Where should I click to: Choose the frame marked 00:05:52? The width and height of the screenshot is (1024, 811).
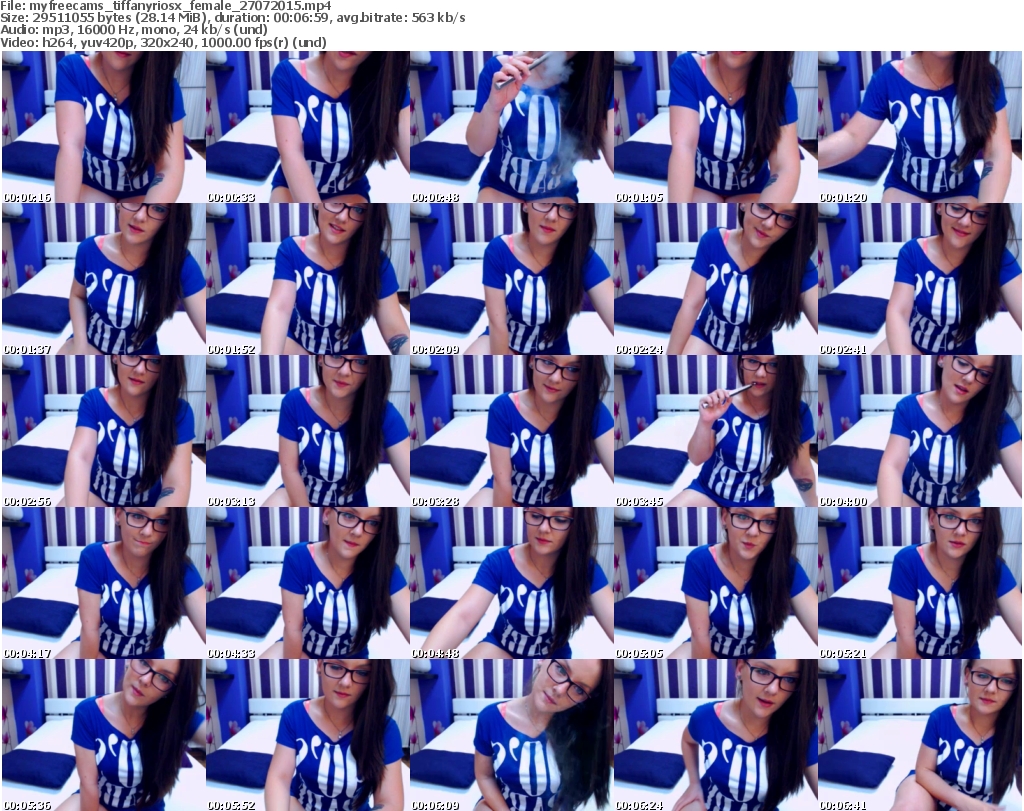[308, 735]
